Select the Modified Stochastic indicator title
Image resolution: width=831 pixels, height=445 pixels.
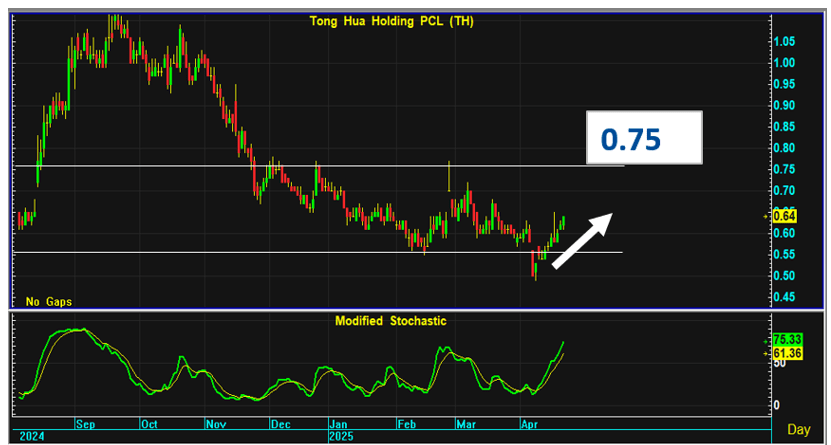(x=391, y=321)
